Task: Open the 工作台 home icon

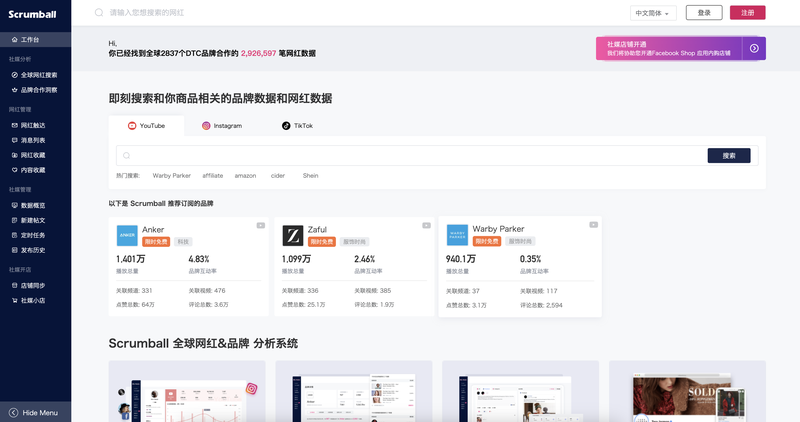Action: pos(14,39)
